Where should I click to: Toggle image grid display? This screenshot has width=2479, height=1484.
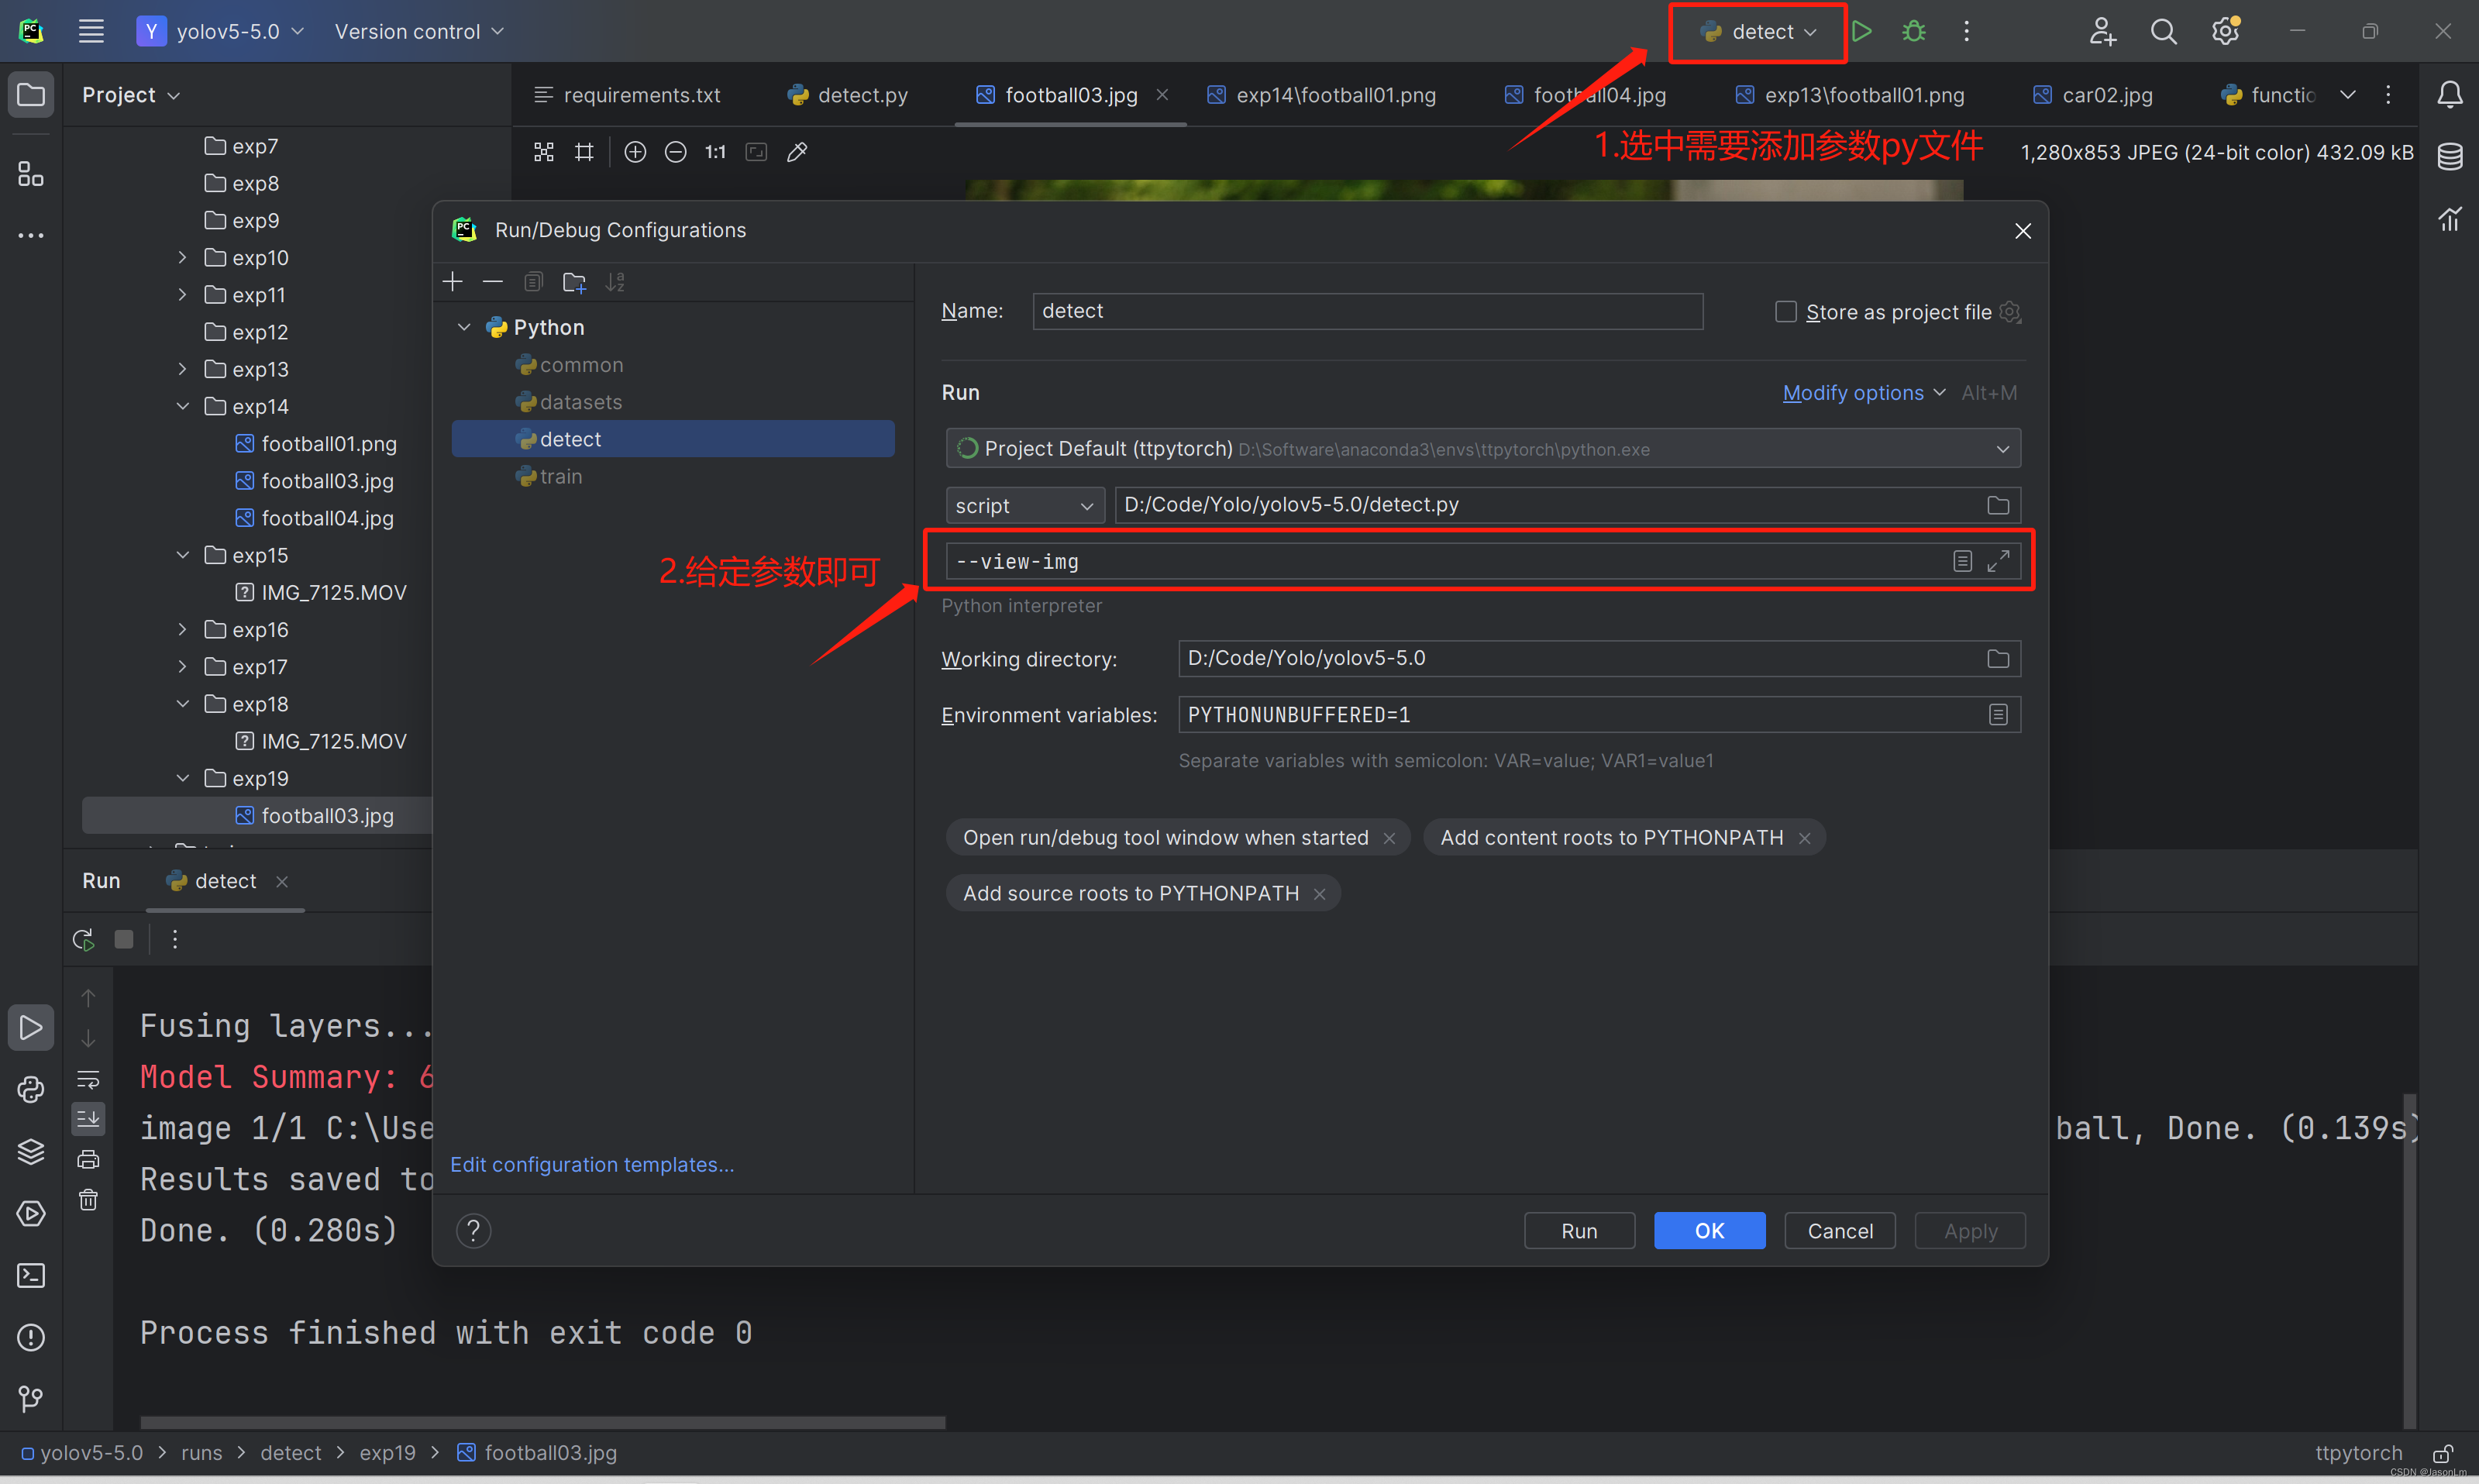pyautogui.click(x=584, y=152)
